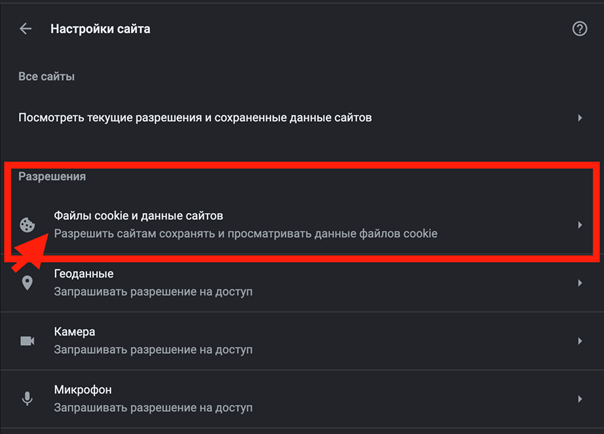604x434 pixels.
Task: Open Посмотреть текущие разрешения и сохраненные данные сайтов
Action: click(302, 118)
